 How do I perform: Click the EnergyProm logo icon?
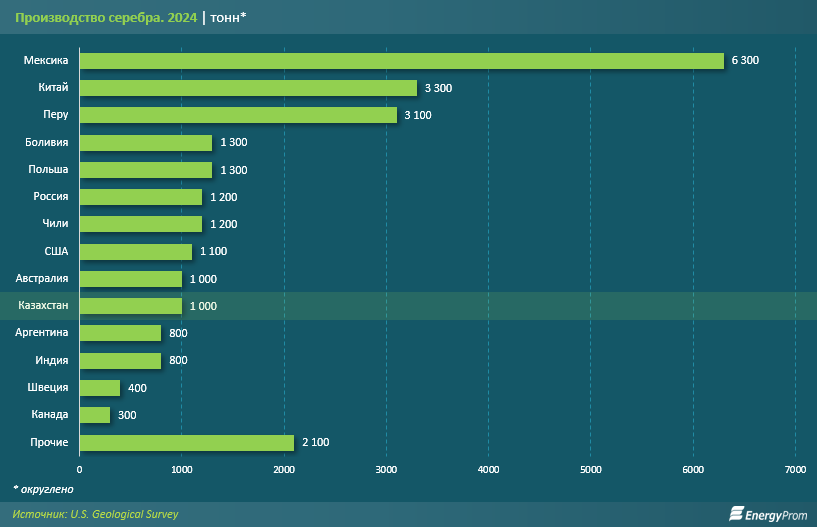click(738, 514)
